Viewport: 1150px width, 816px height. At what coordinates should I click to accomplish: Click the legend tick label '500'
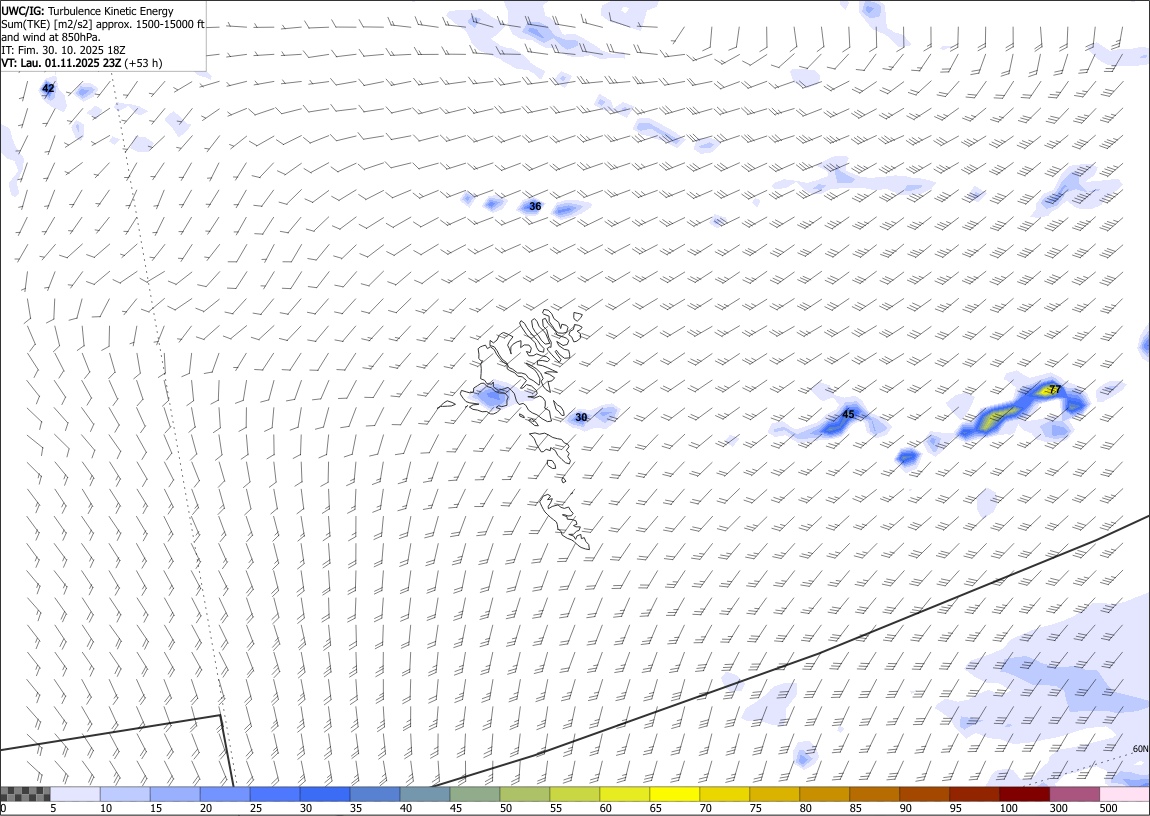click(x=1108, y=808)
